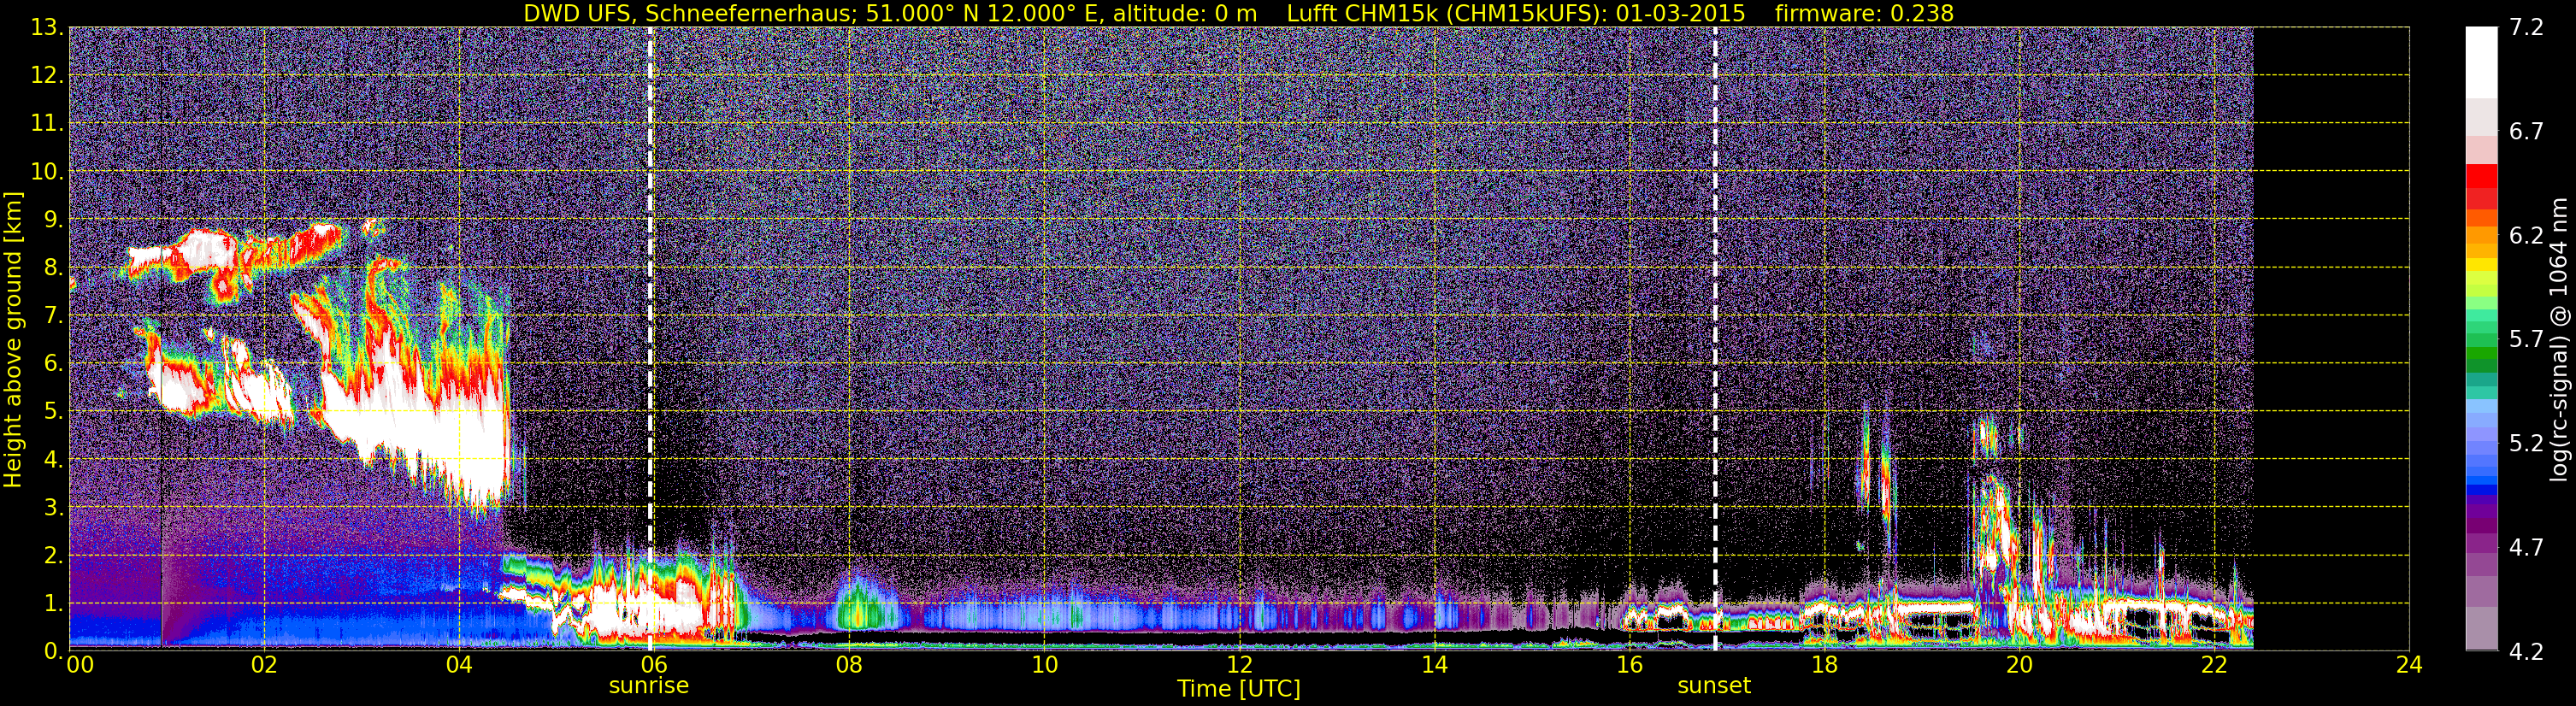Screen dimensions: 2576x706
Task: Click the "7." height axis tick label
Action: (52, 316)
